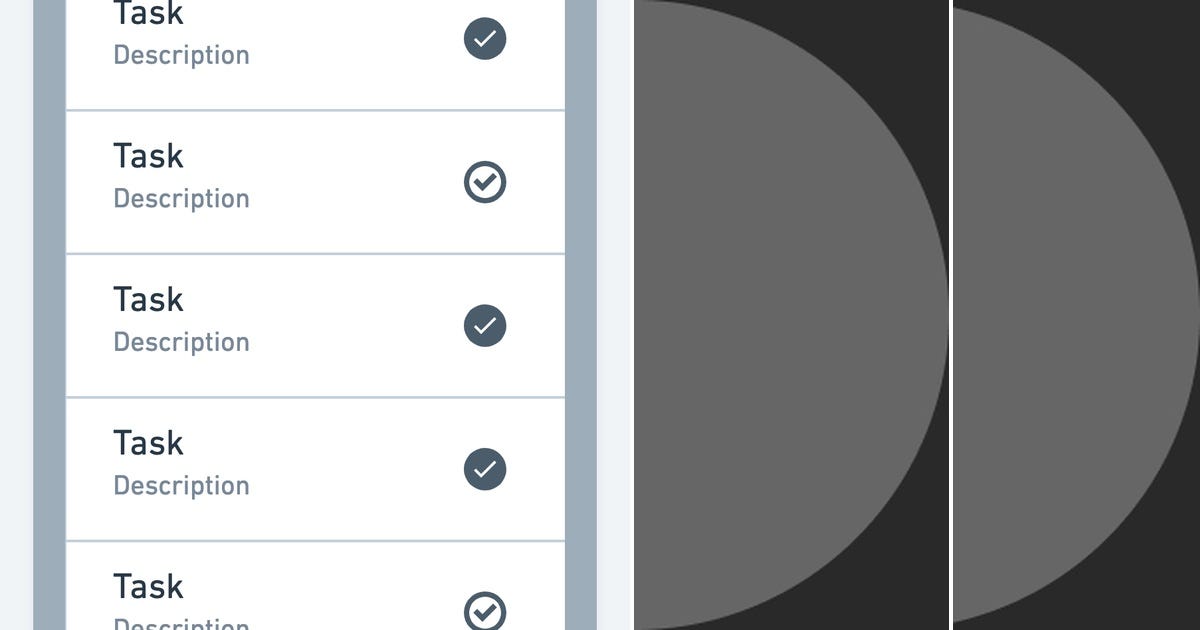Image resolution: width=1200 pixels, height=630 pixels.
Task: Click the Task title in the fourth row
Action: (148, 442)
